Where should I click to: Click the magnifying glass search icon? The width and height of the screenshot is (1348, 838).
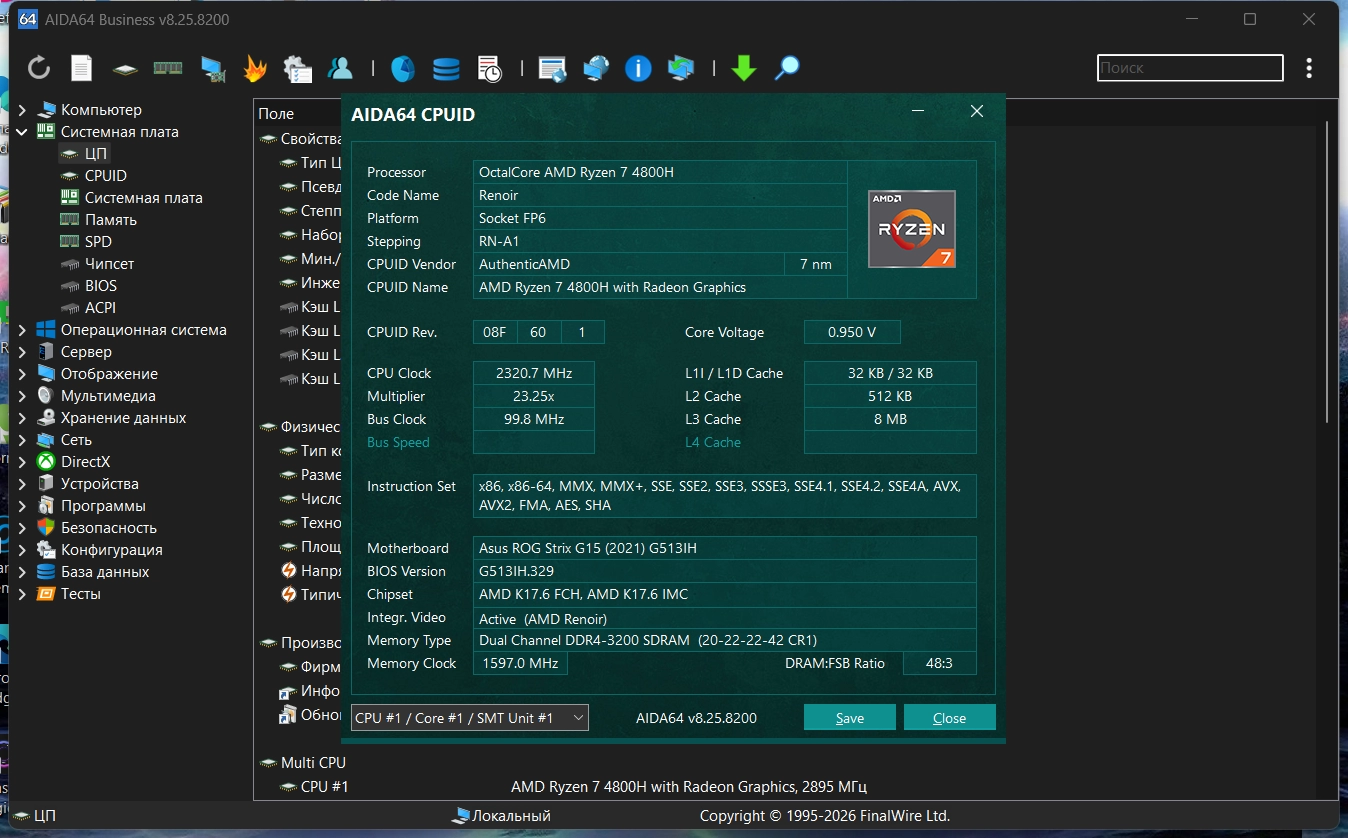point(788,68)
